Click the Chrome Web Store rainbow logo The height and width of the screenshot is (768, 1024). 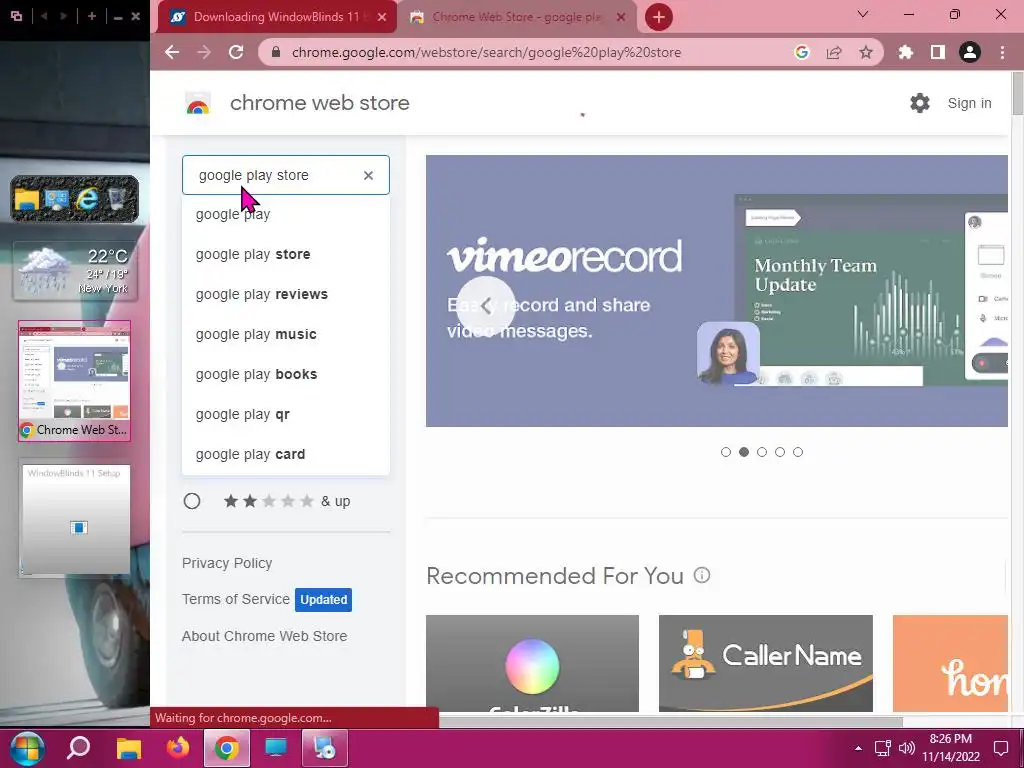pos(198,103)
